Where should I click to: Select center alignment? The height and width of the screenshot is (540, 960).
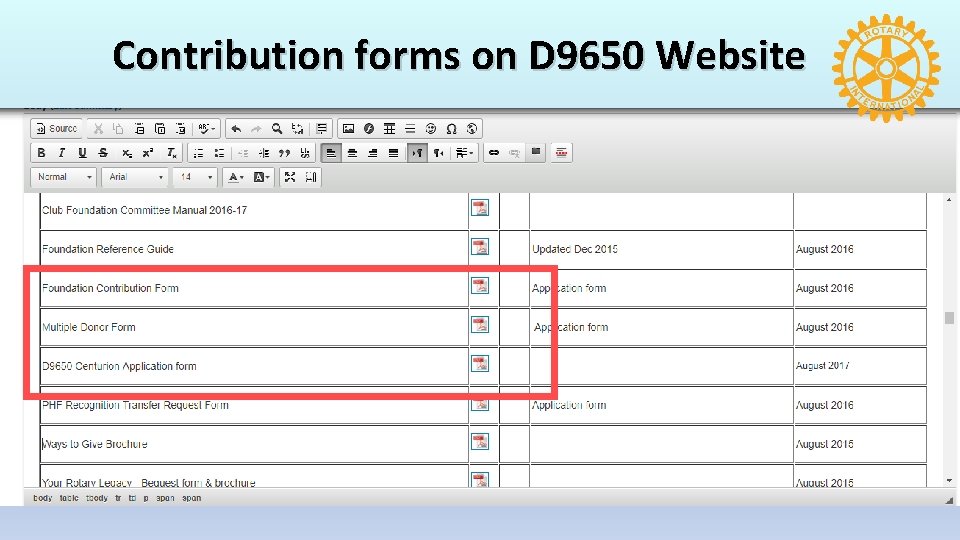coord(352,152)
